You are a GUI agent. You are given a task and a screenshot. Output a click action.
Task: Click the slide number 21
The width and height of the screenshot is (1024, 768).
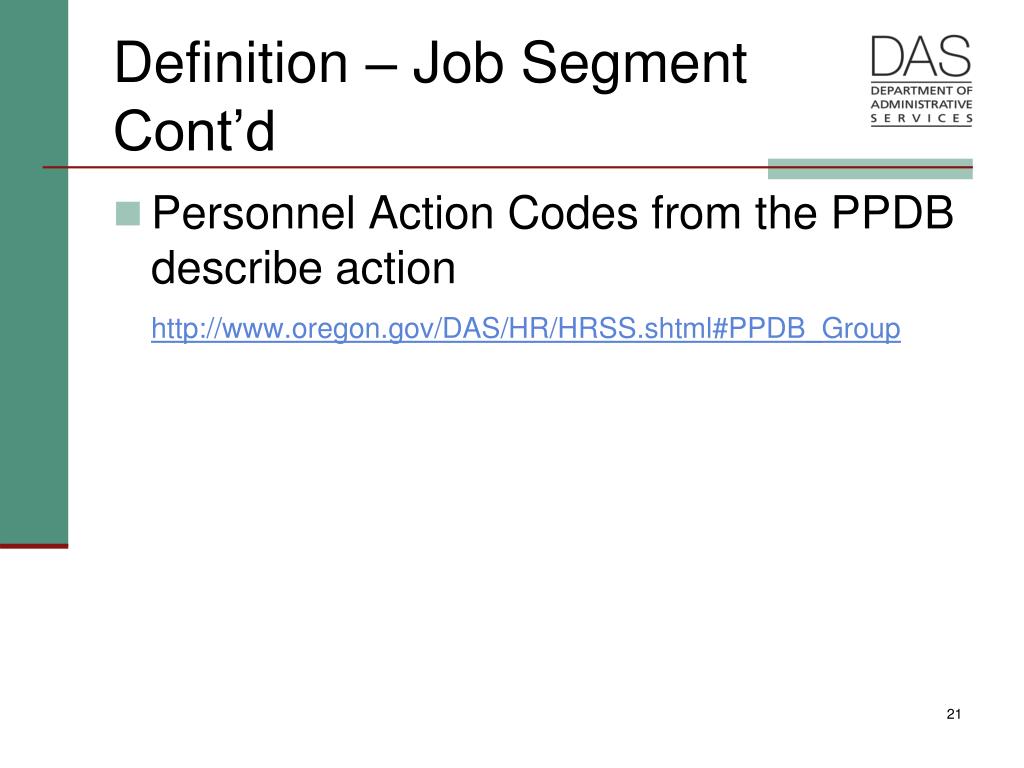pyautogui.click(x=953, y=714)
